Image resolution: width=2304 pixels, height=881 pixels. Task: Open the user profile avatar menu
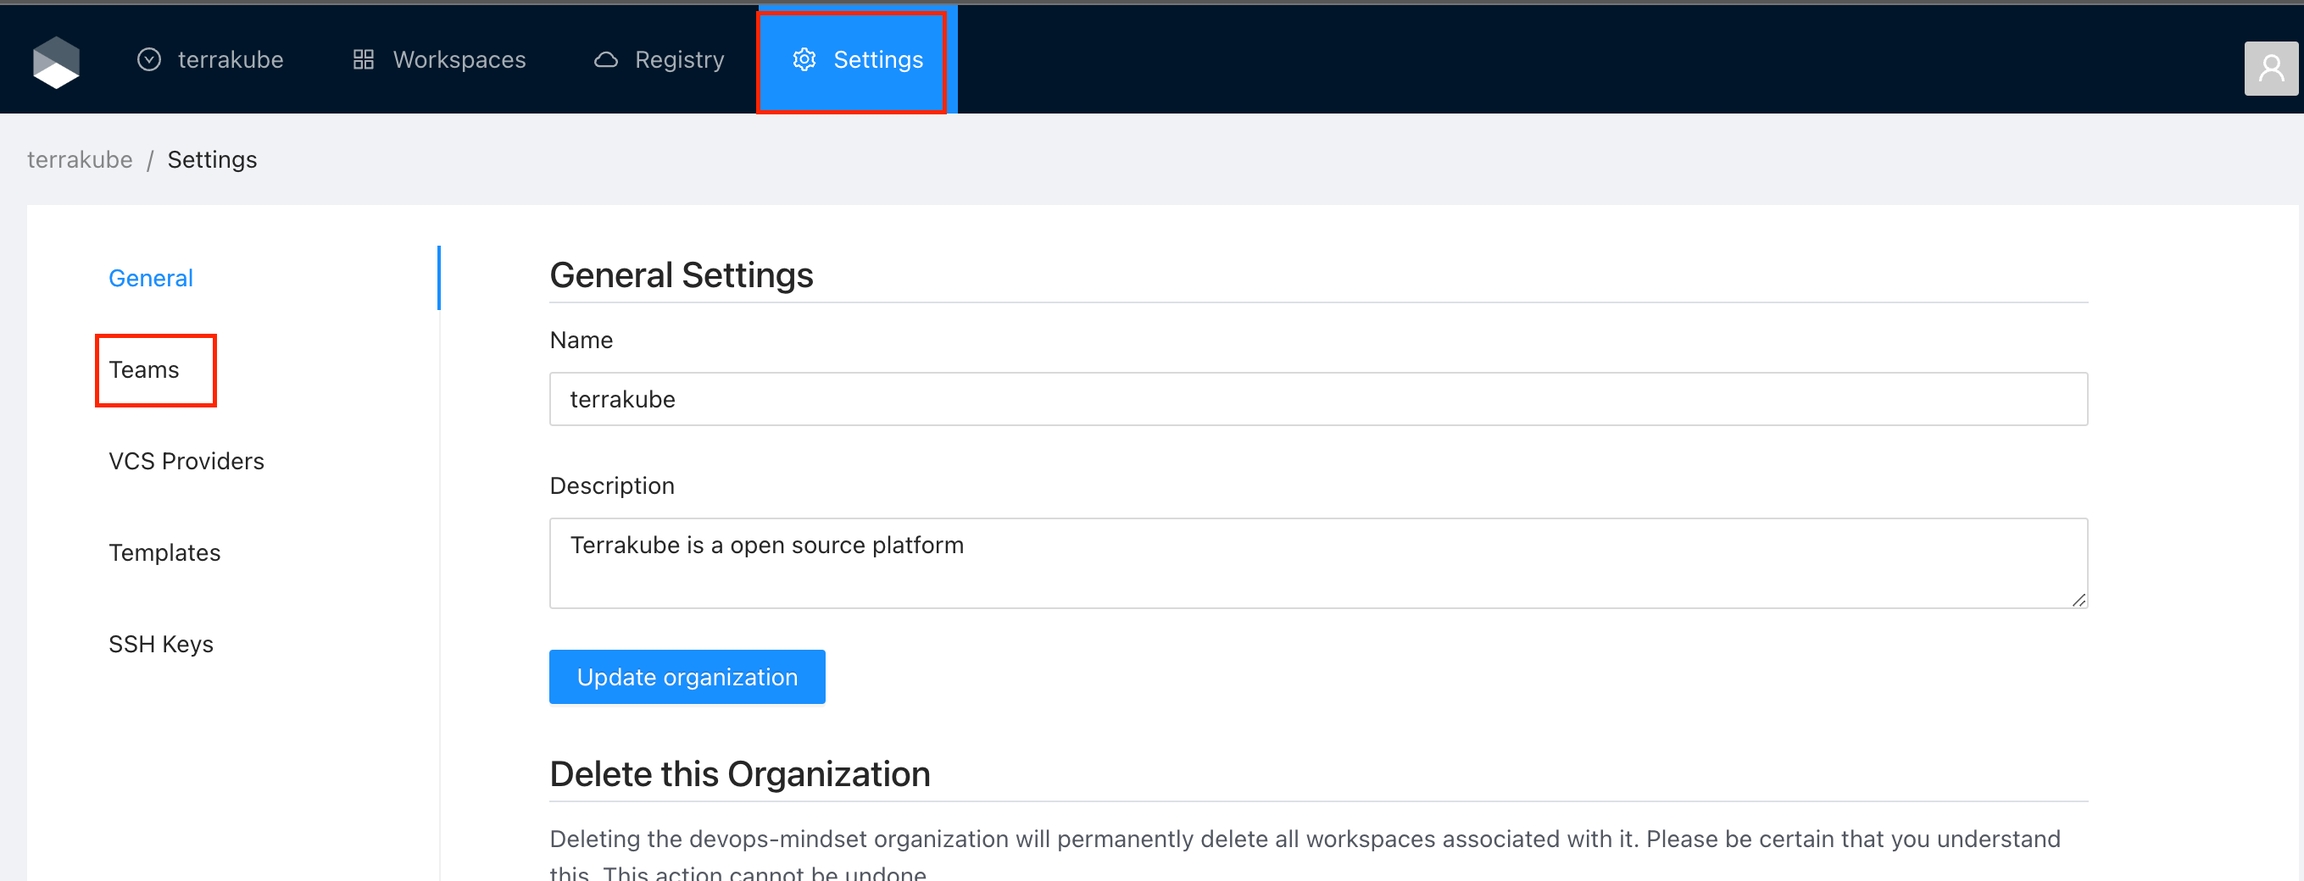click(x=2270, y=68)
